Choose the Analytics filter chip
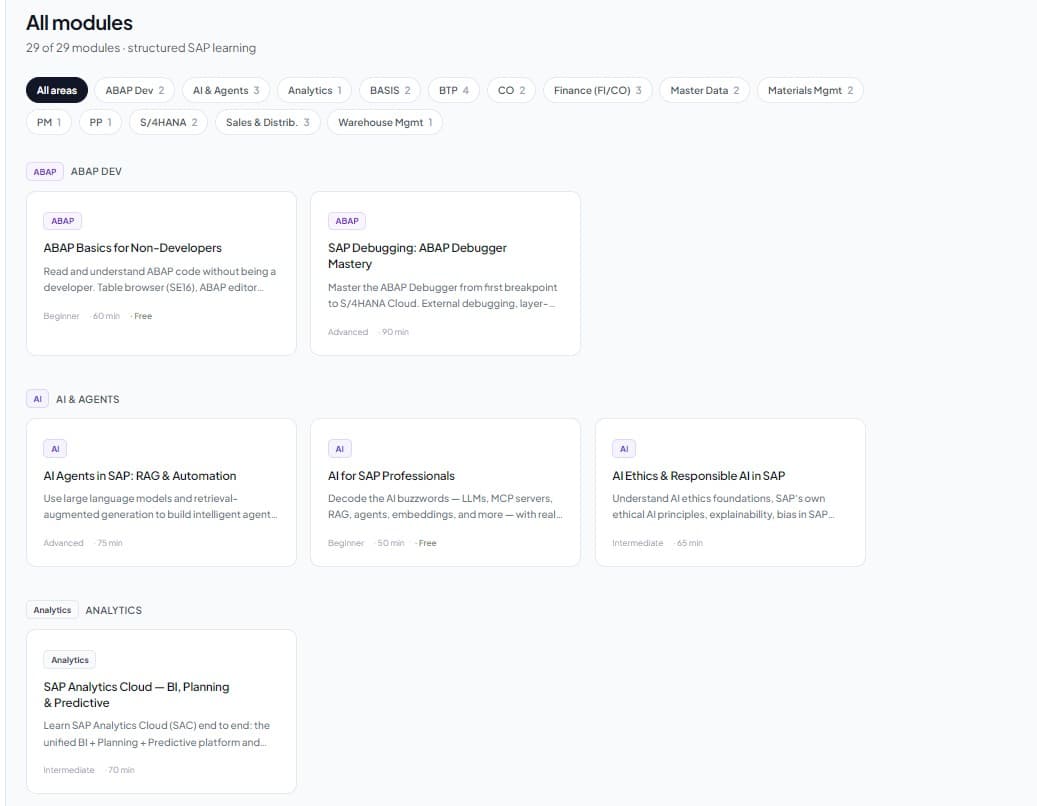Viewport: 1037px width, 806px height. click(x=315, y=90)
